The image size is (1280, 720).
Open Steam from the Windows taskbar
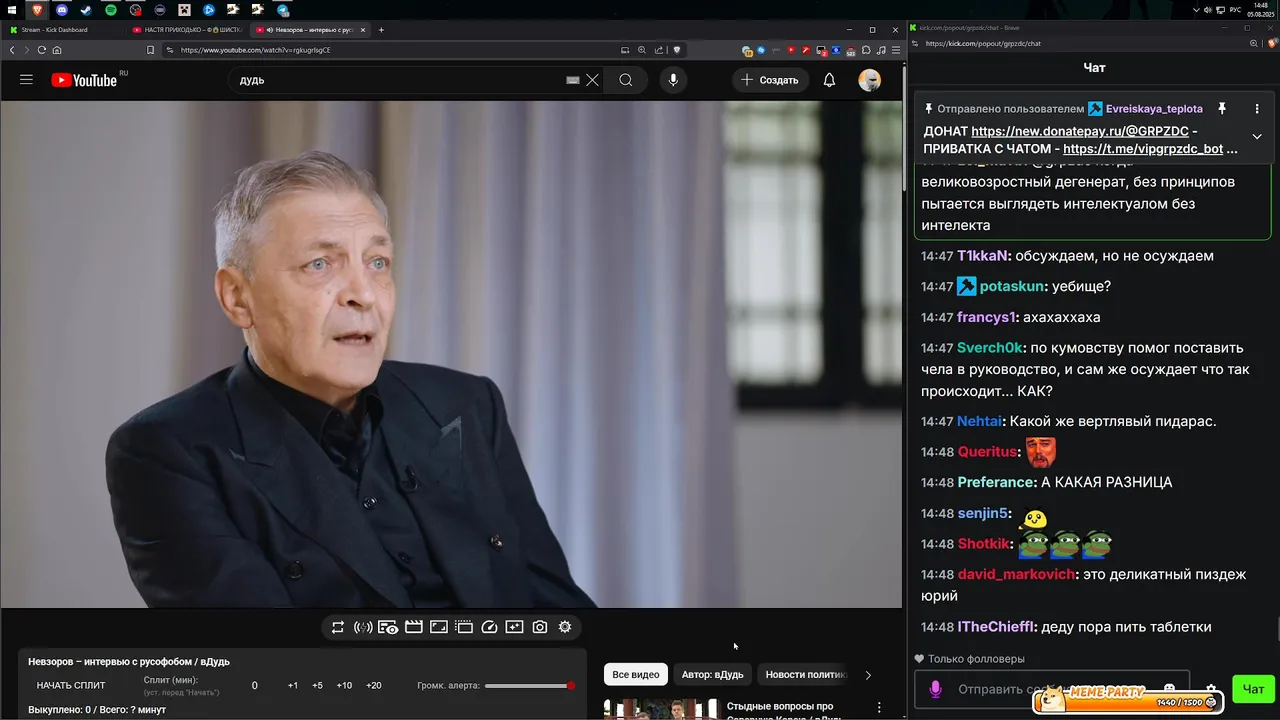pyautogui.click(x=85, y=10)
